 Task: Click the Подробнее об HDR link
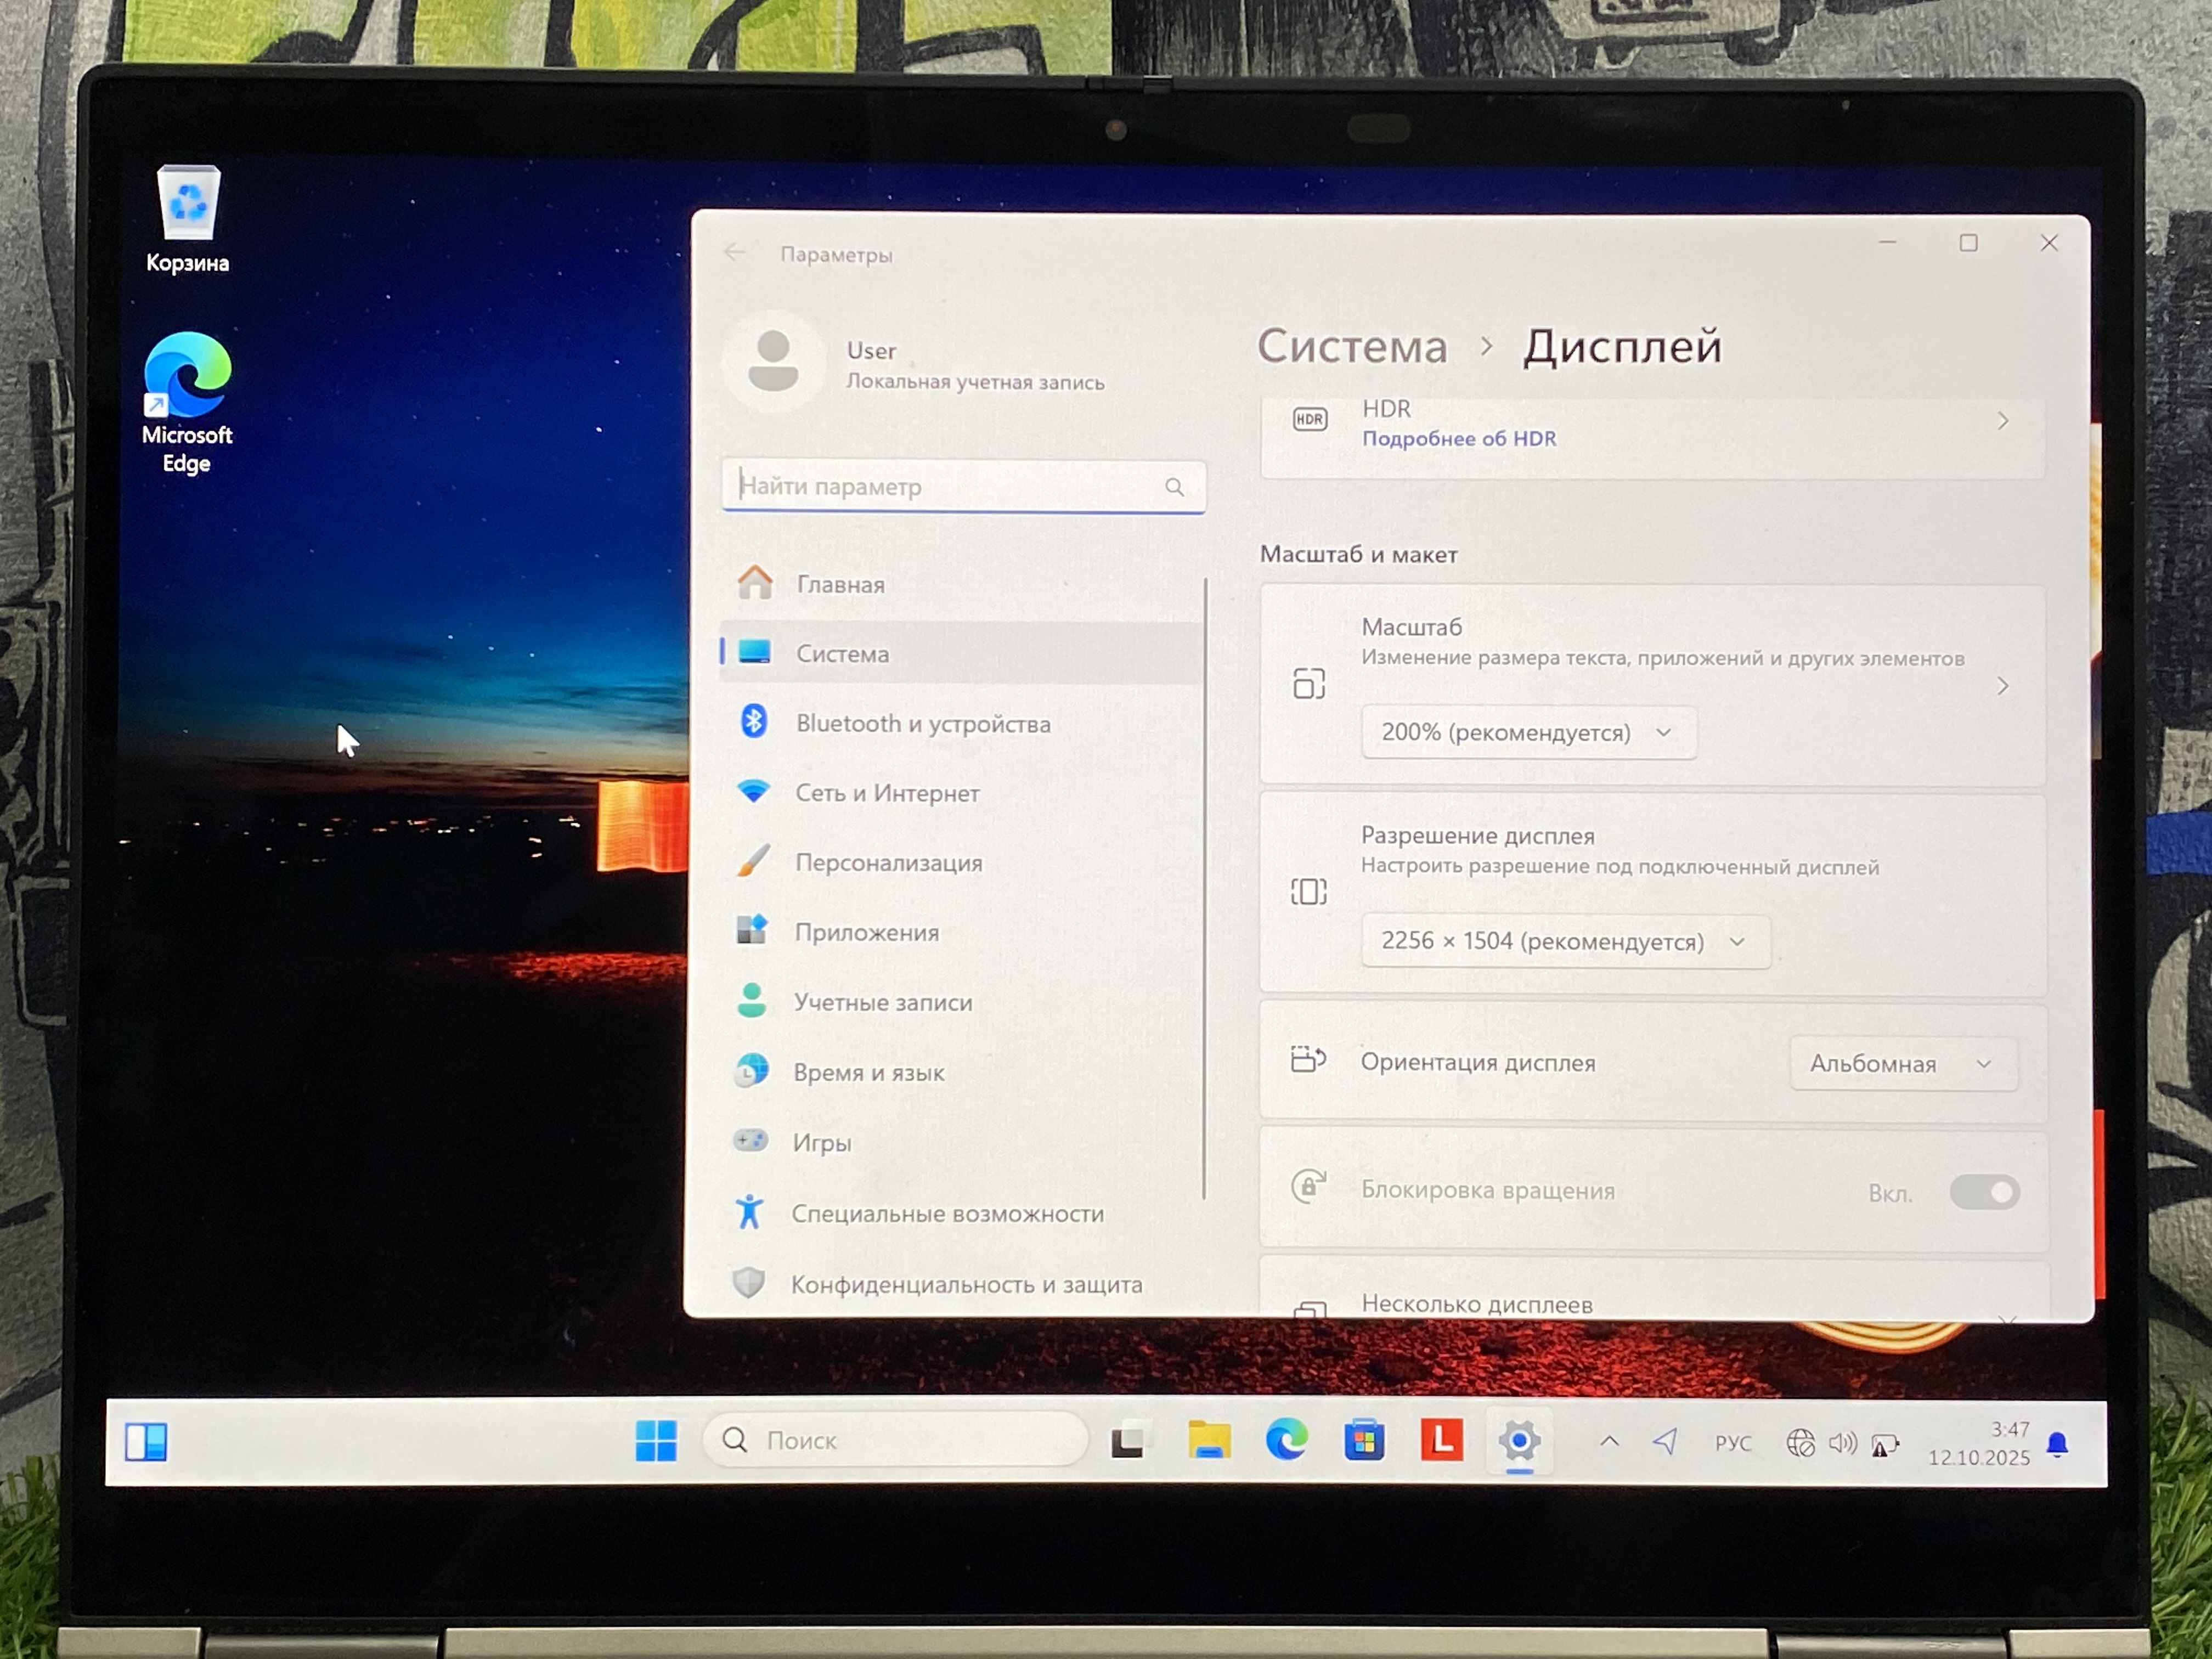tap(1458, 439)
